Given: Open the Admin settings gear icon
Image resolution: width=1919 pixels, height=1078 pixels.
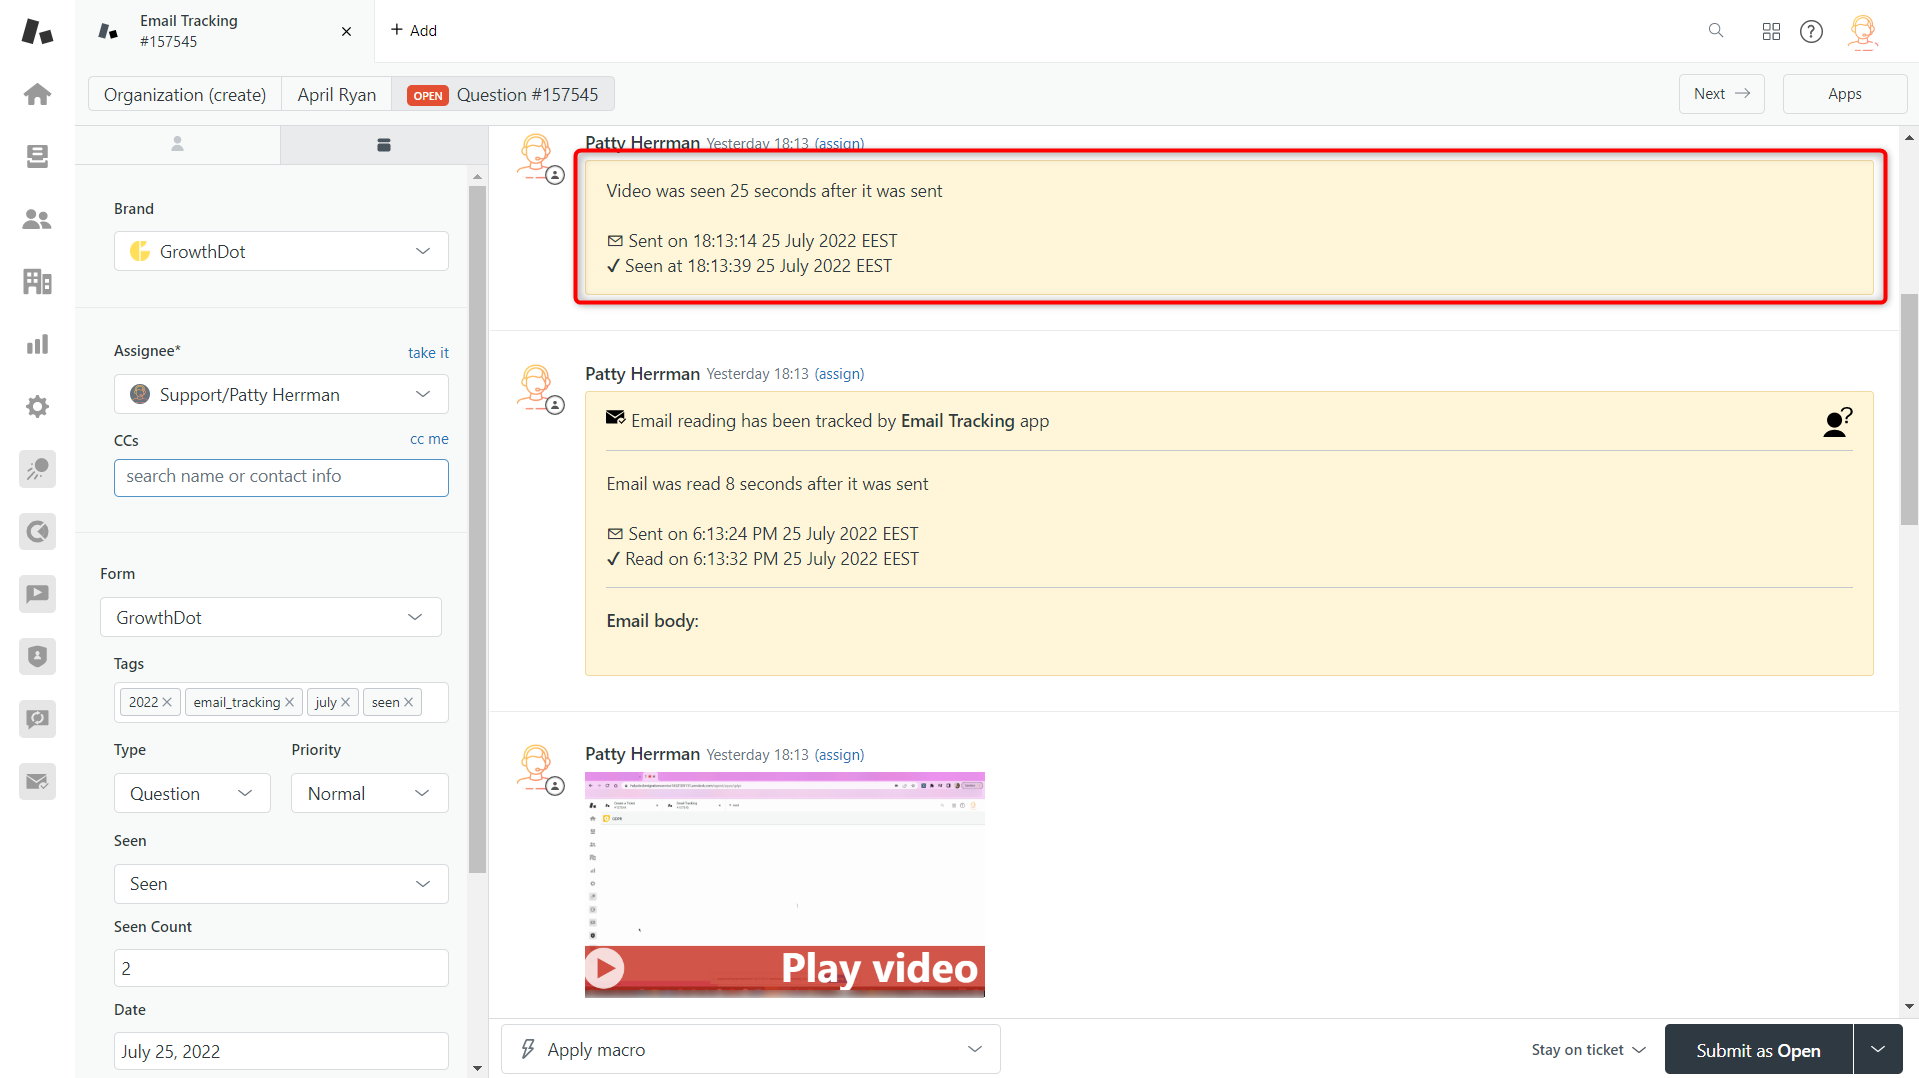Looking at the screenshot, I should pos(37,406).
